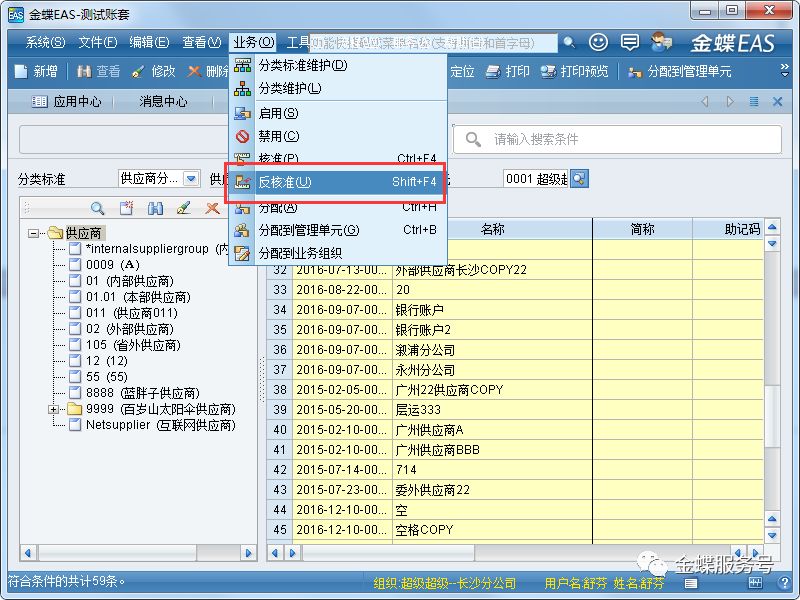The image size is (800, 600).
Task: Click the 修改 (Edit) toolbar button
Action: coord(153,71)
